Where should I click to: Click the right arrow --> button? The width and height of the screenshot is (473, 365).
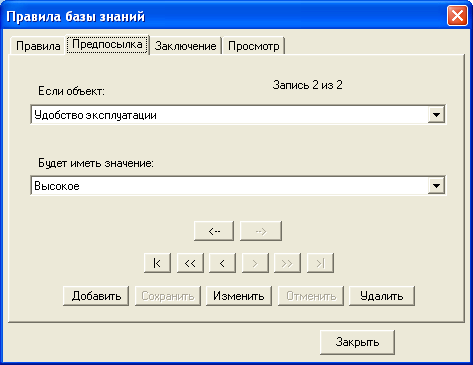[x=261, y=231]
